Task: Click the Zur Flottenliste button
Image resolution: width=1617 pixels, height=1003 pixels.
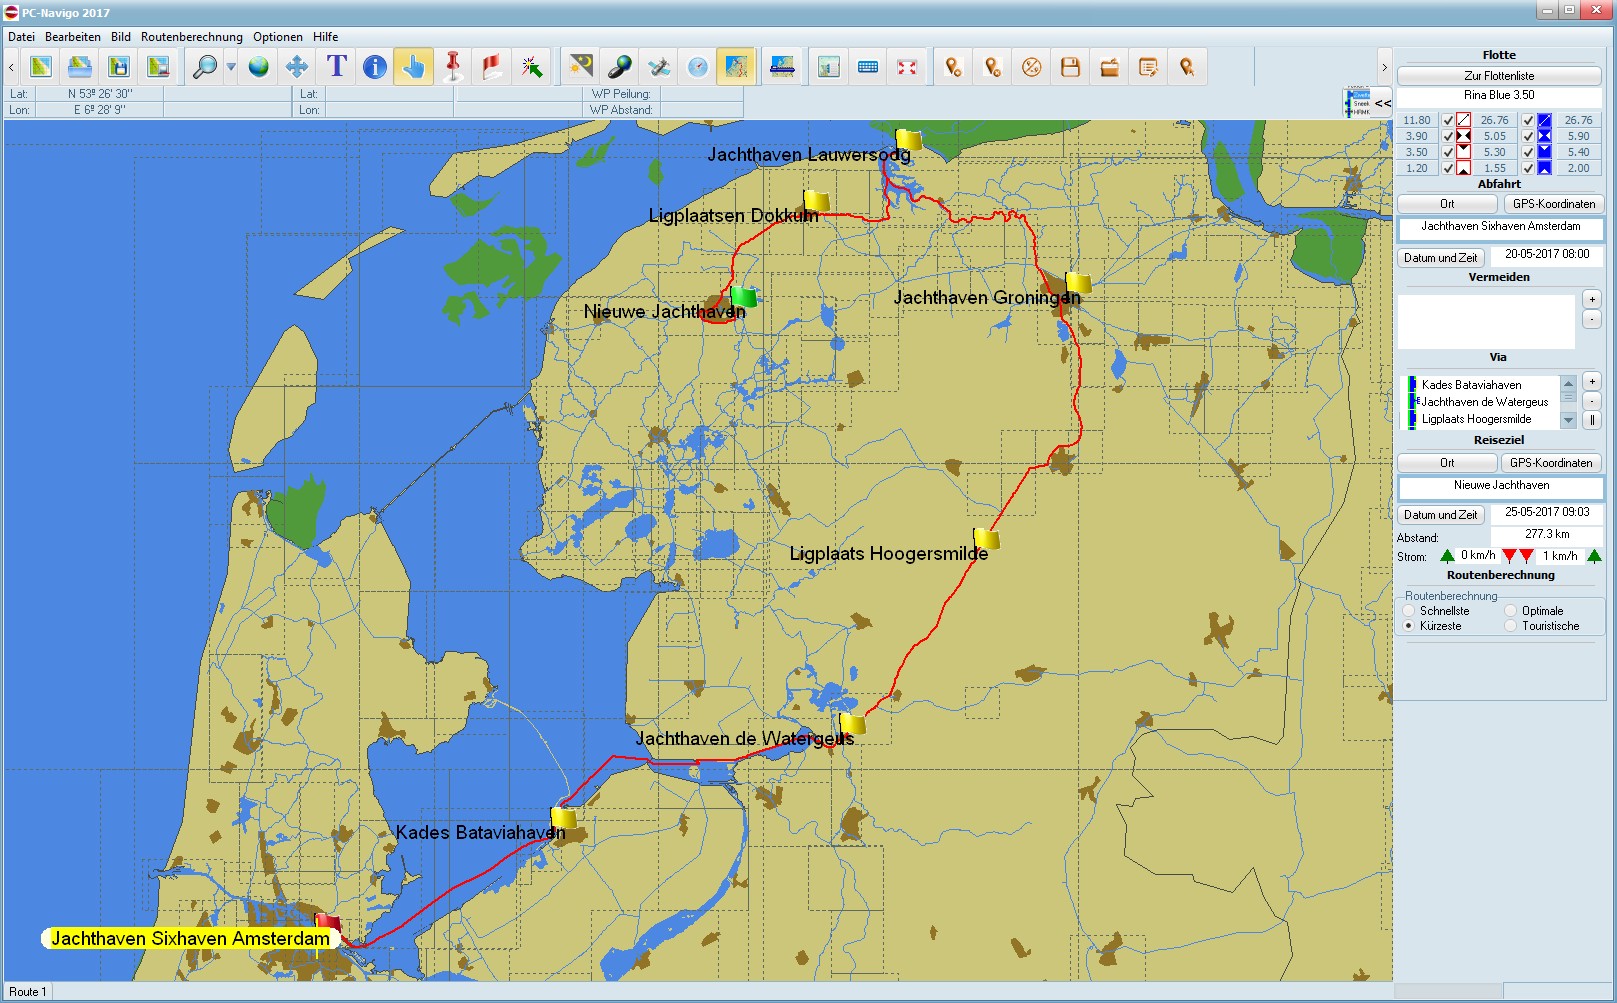Action: pyautogui.click(x=1498, y=76)
